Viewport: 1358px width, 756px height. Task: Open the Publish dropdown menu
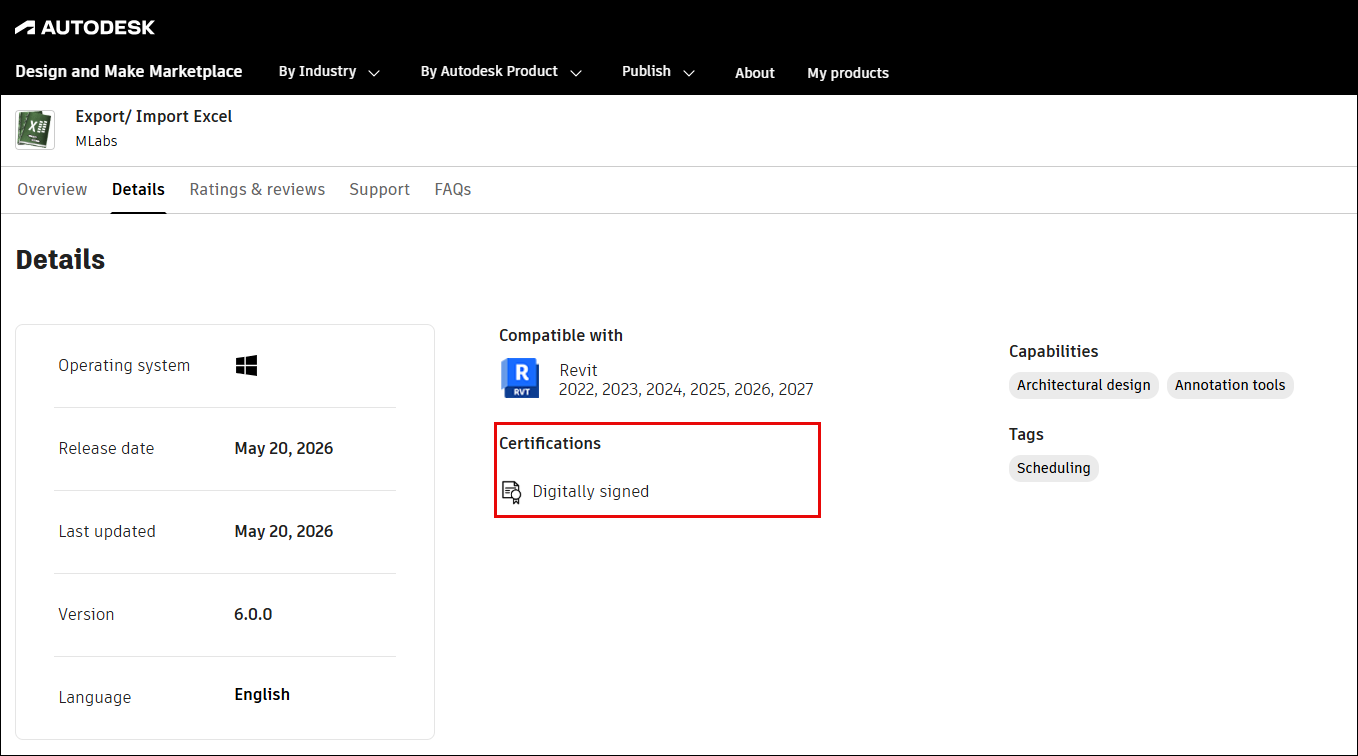pos(658,72)
